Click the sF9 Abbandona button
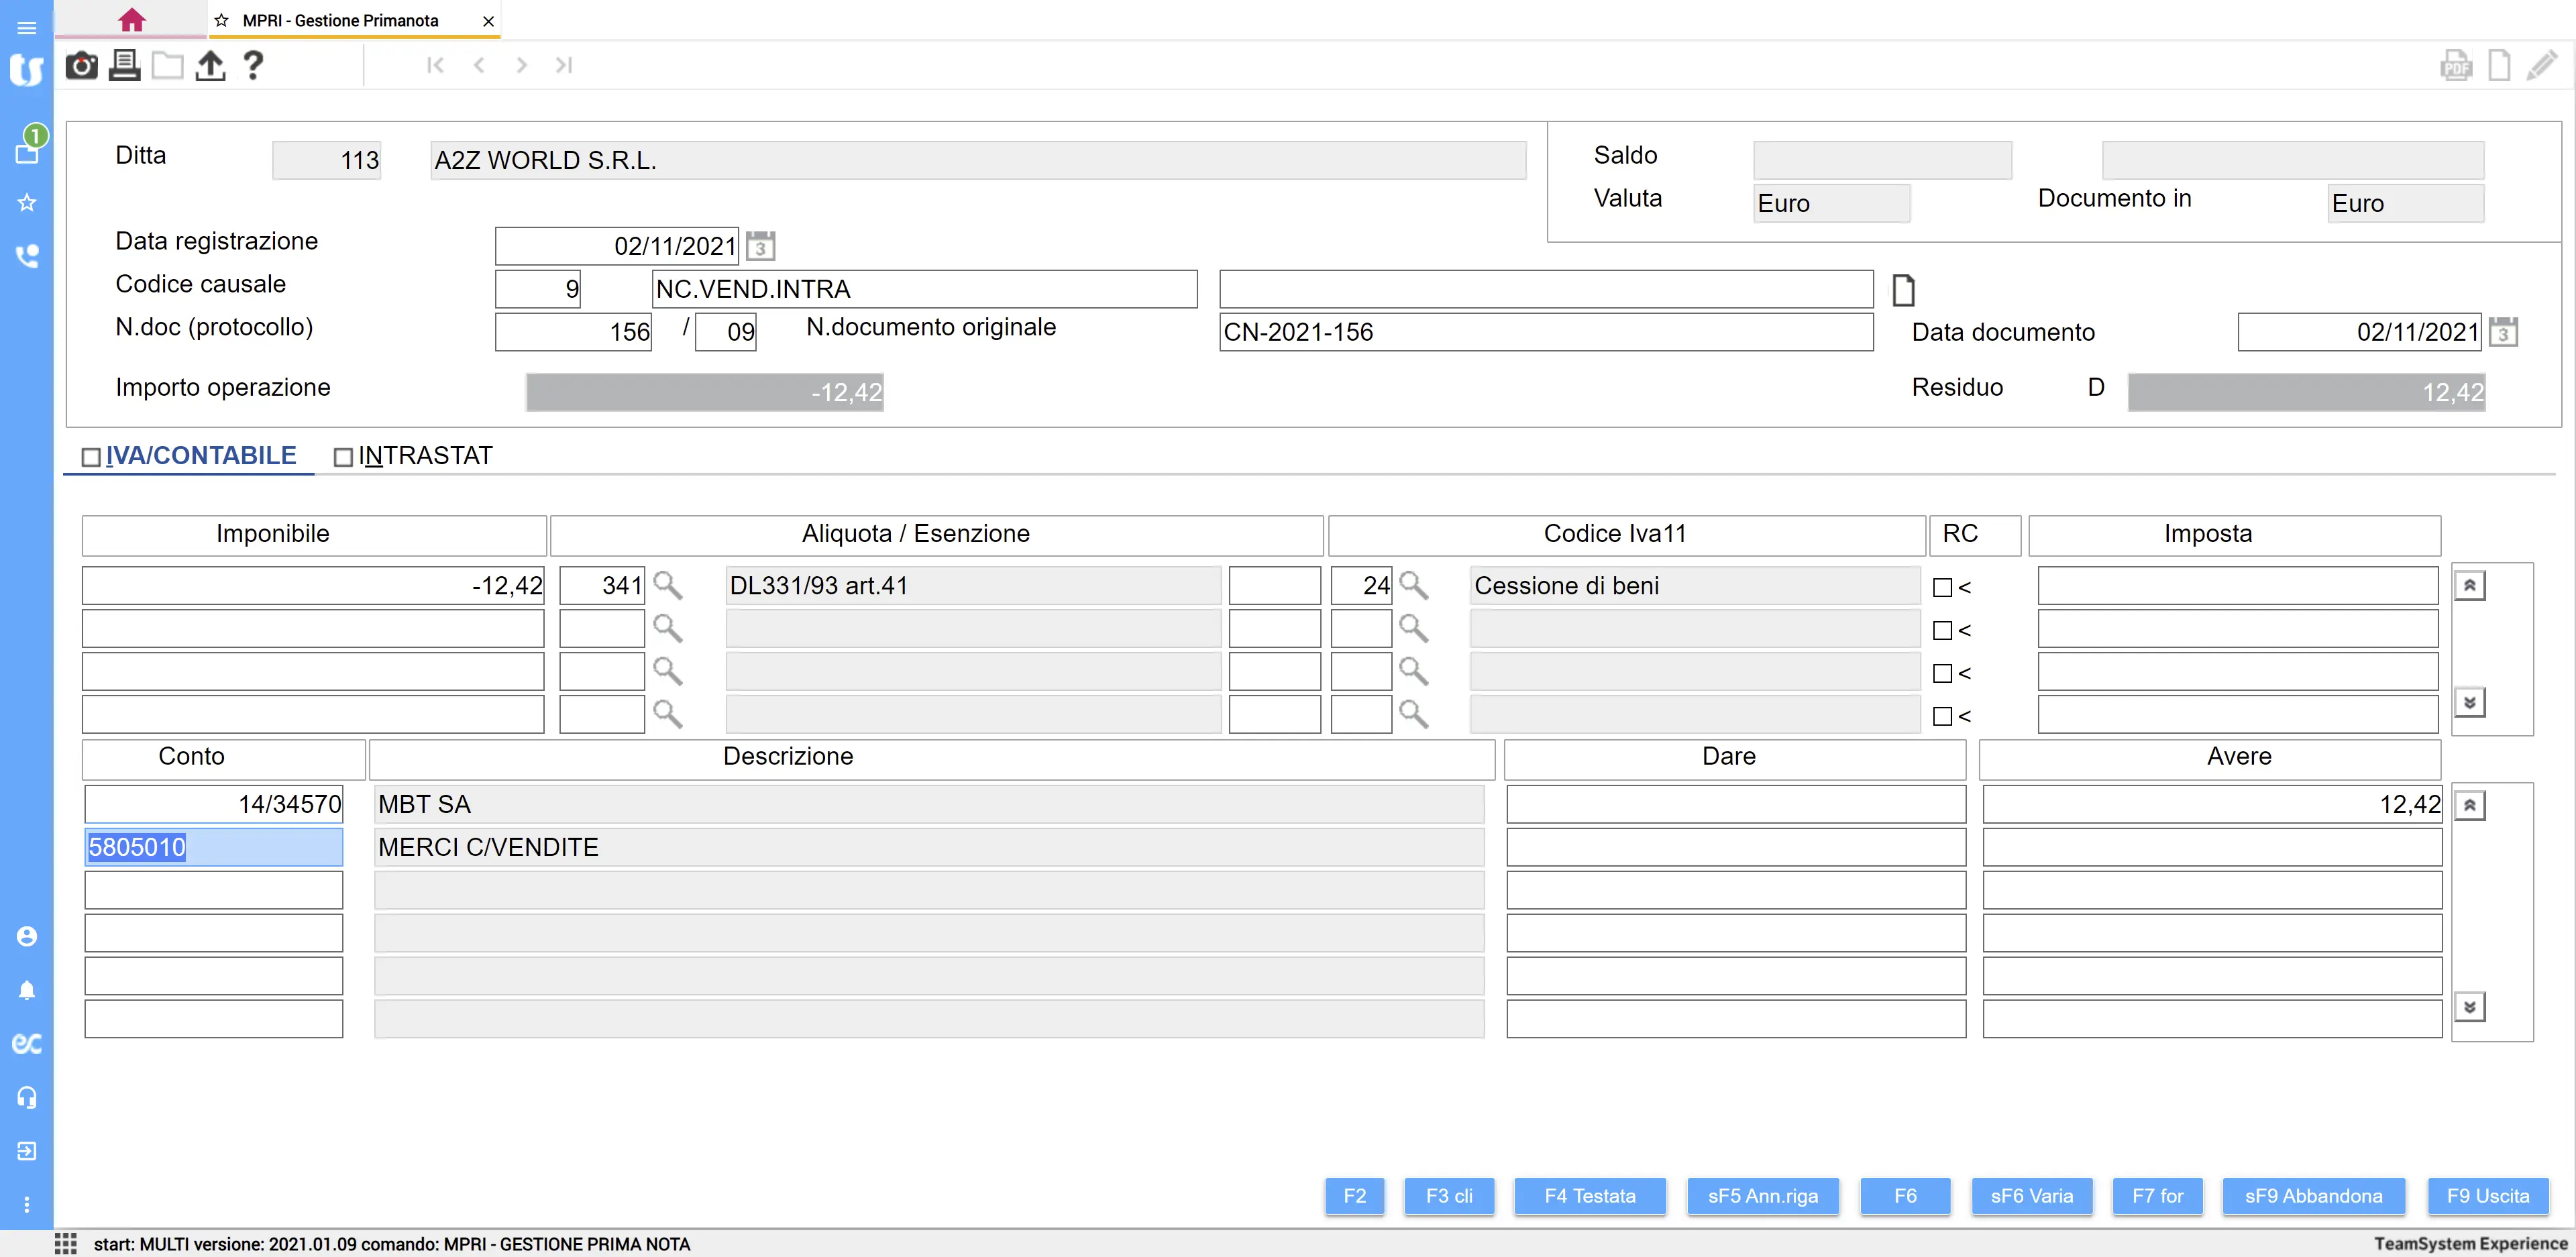 [x=2313, y=1196]
